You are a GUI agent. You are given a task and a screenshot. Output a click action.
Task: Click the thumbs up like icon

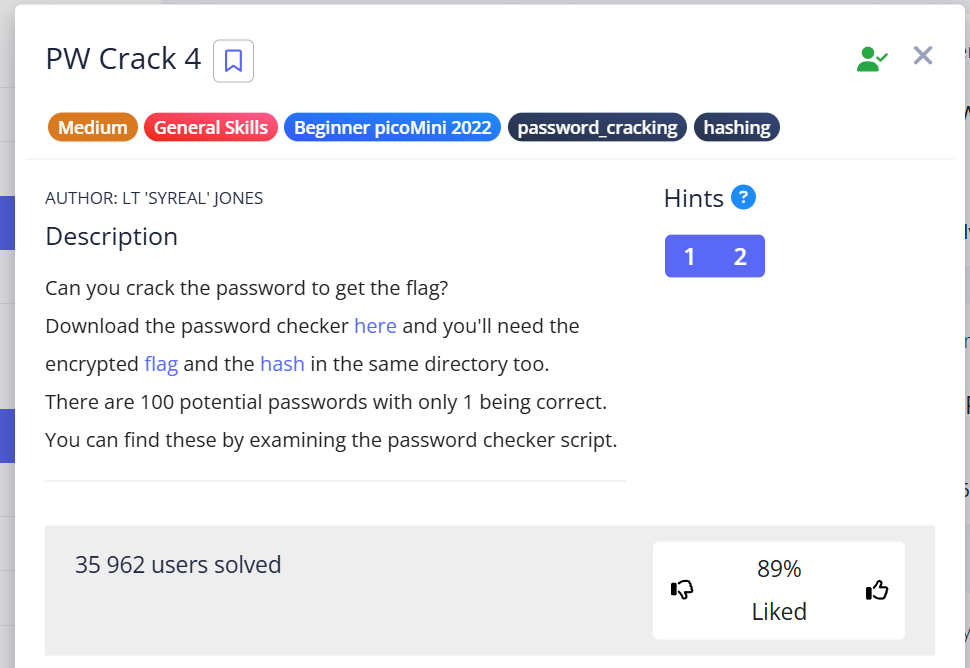(877, 590)
